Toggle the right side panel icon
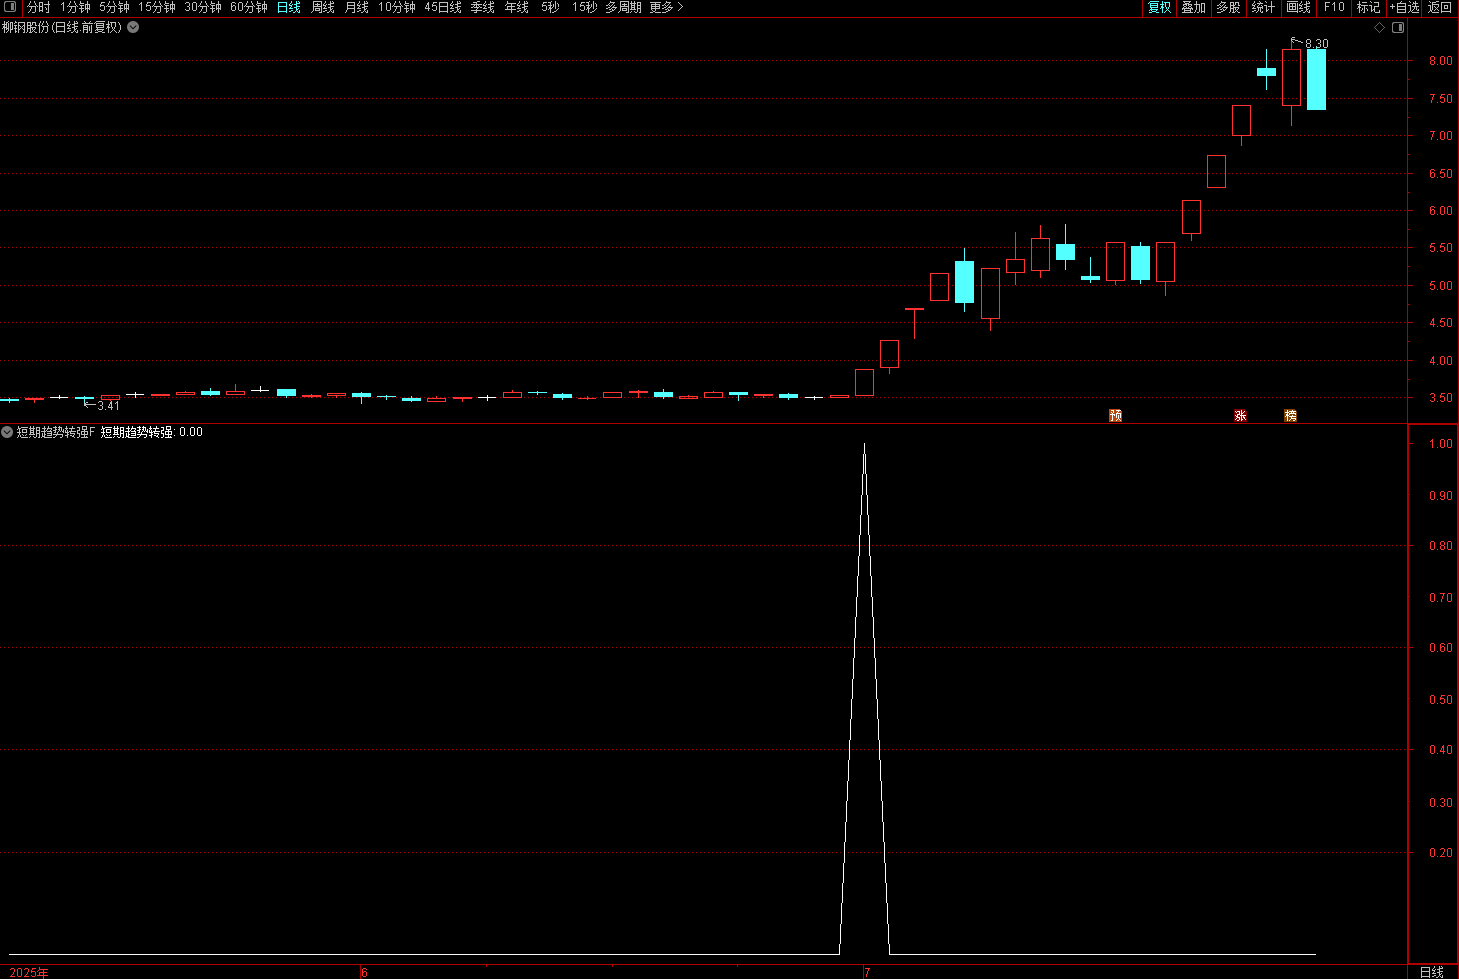The height and width of the screenshot is (979, 1459). coord(1398,28)
